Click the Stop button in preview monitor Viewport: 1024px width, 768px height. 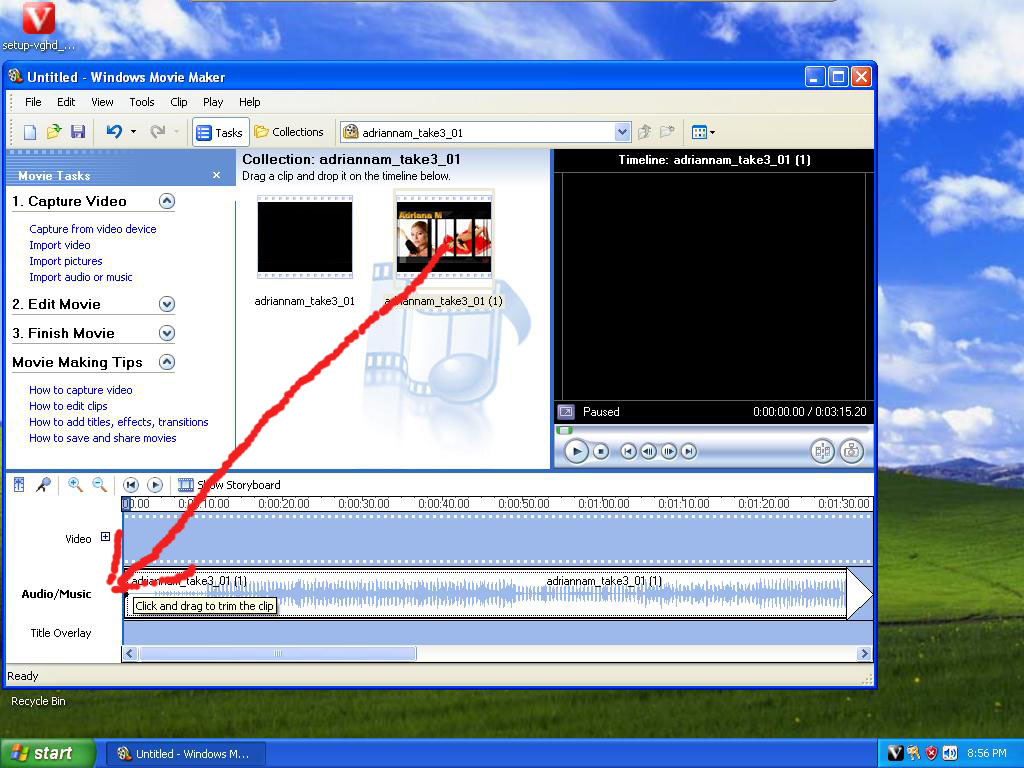[x=601, y=451]
